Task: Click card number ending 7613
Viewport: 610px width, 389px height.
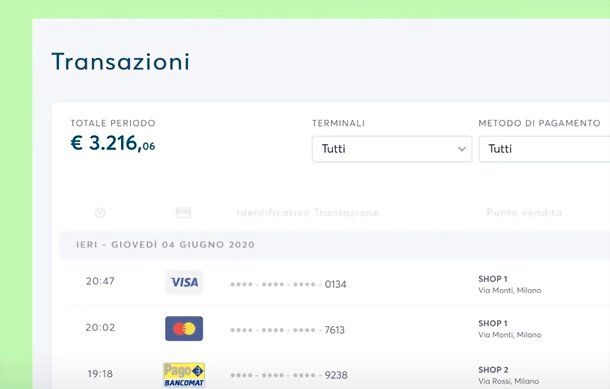Action: point(287,330)
